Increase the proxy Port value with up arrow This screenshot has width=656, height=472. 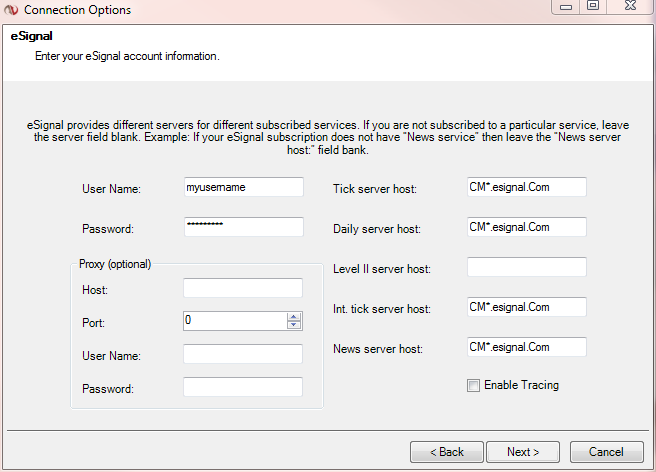[x=294, y=317]
